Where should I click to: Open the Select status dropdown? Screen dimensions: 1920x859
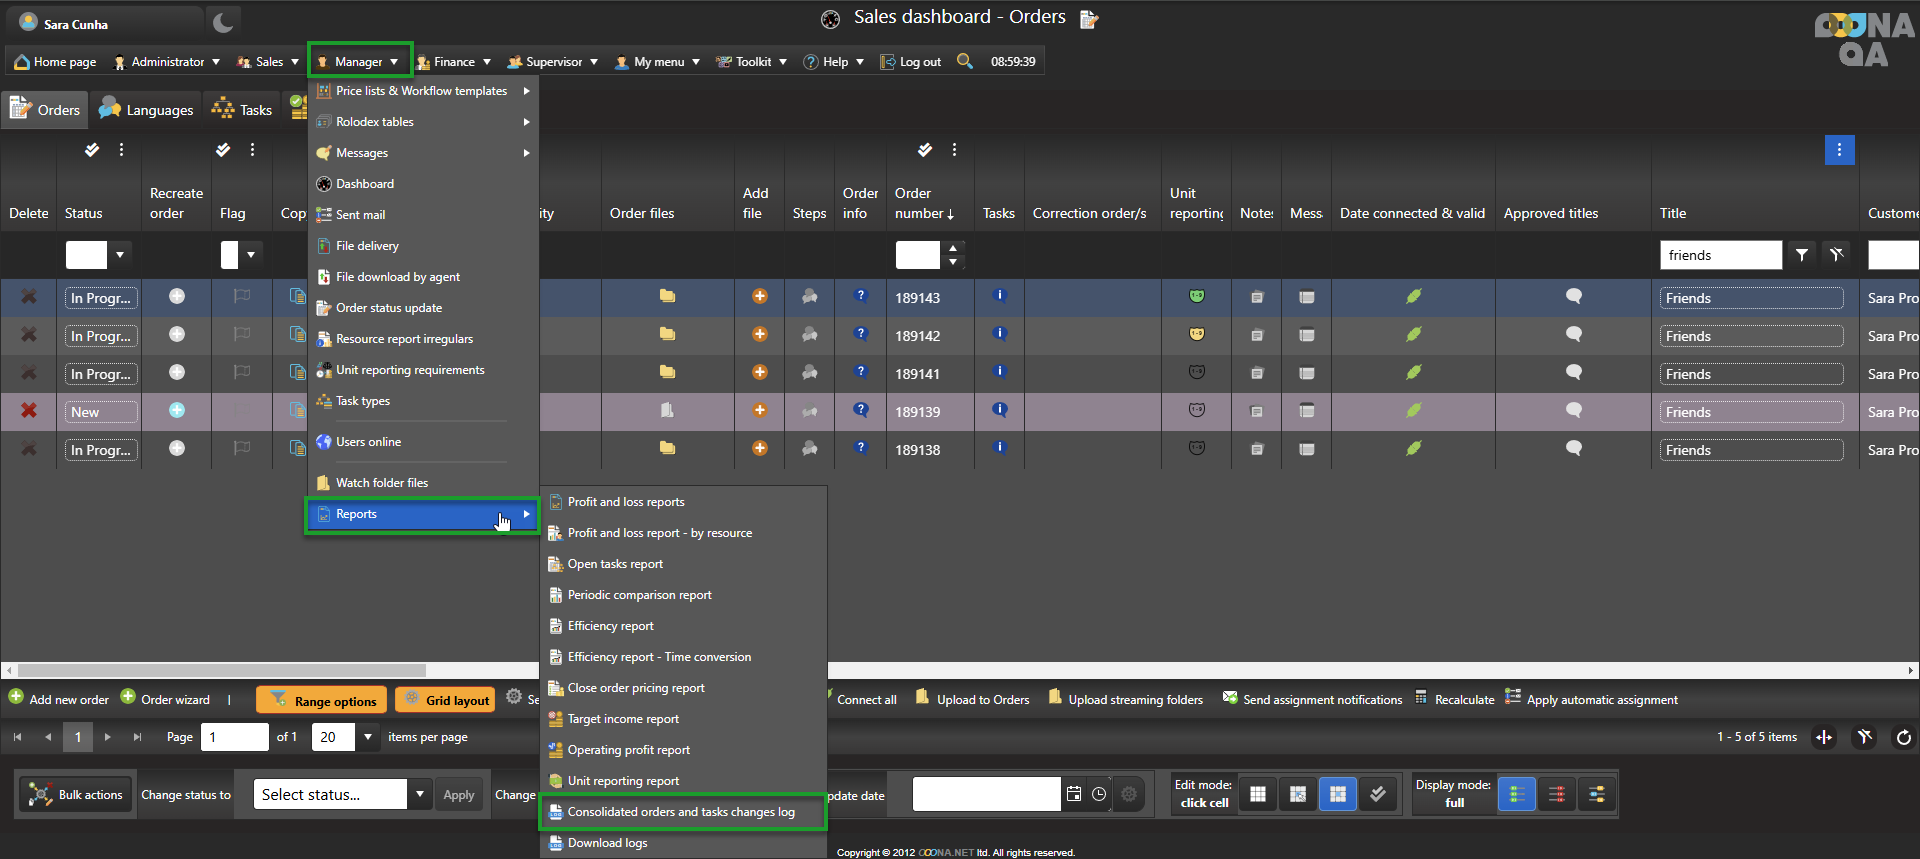click(420, 794)
